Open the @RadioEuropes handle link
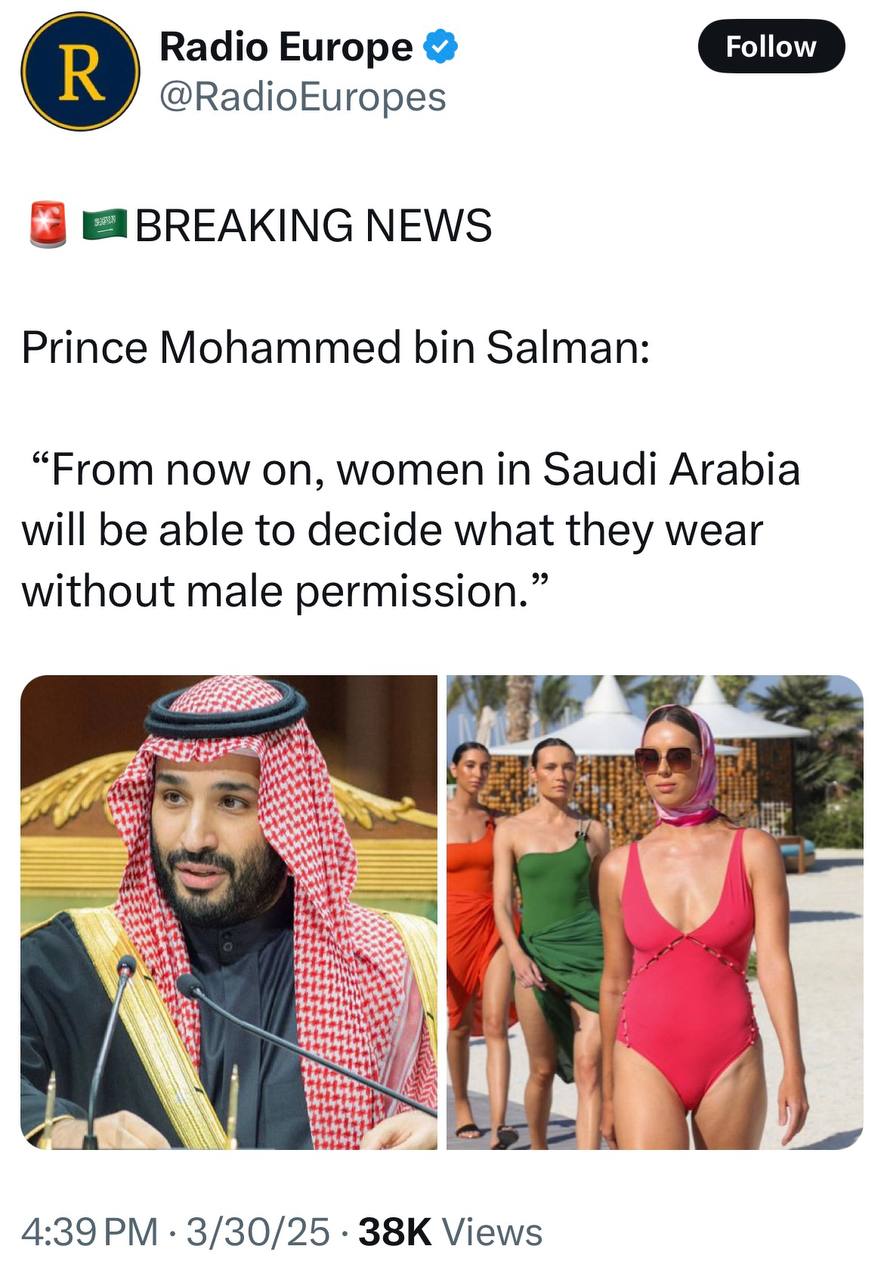 pos(302,97)
